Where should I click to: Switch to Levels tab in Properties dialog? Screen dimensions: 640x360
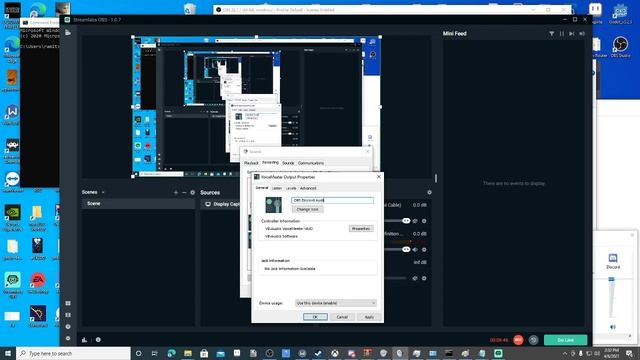(x=291, y=188)
